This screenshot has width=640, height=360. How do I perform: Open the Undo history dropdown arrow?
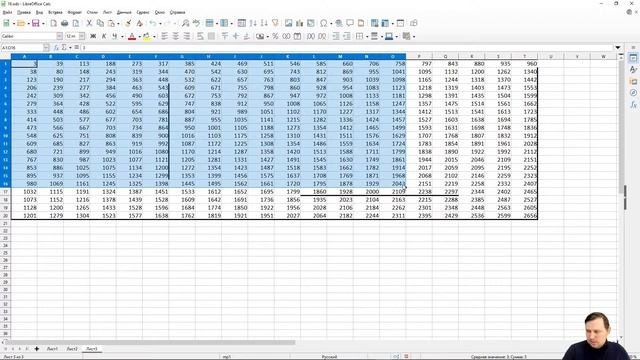(160, 24)
